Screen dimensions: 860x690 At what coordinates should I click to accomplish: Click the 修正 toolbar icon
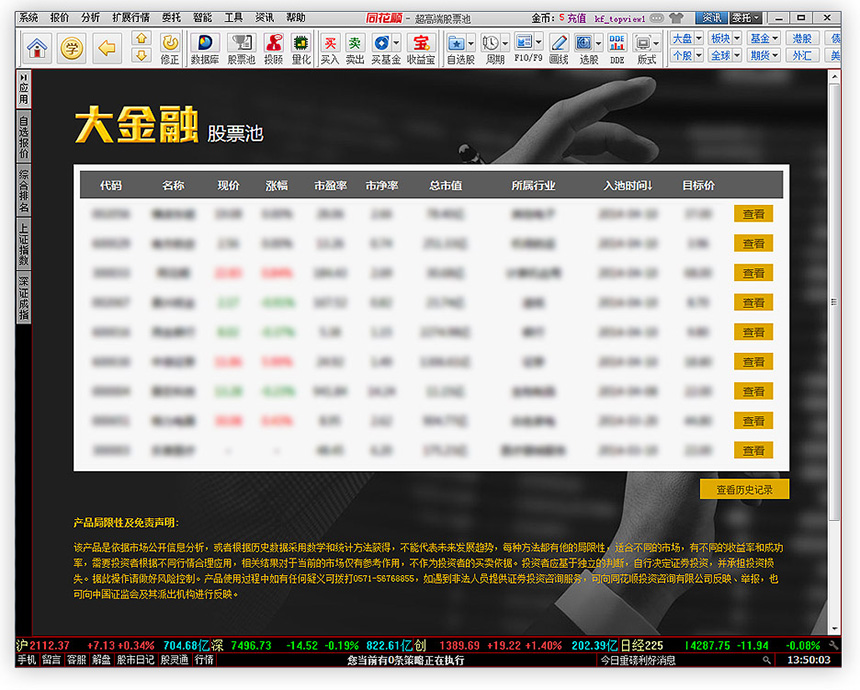tap(169, 49)
